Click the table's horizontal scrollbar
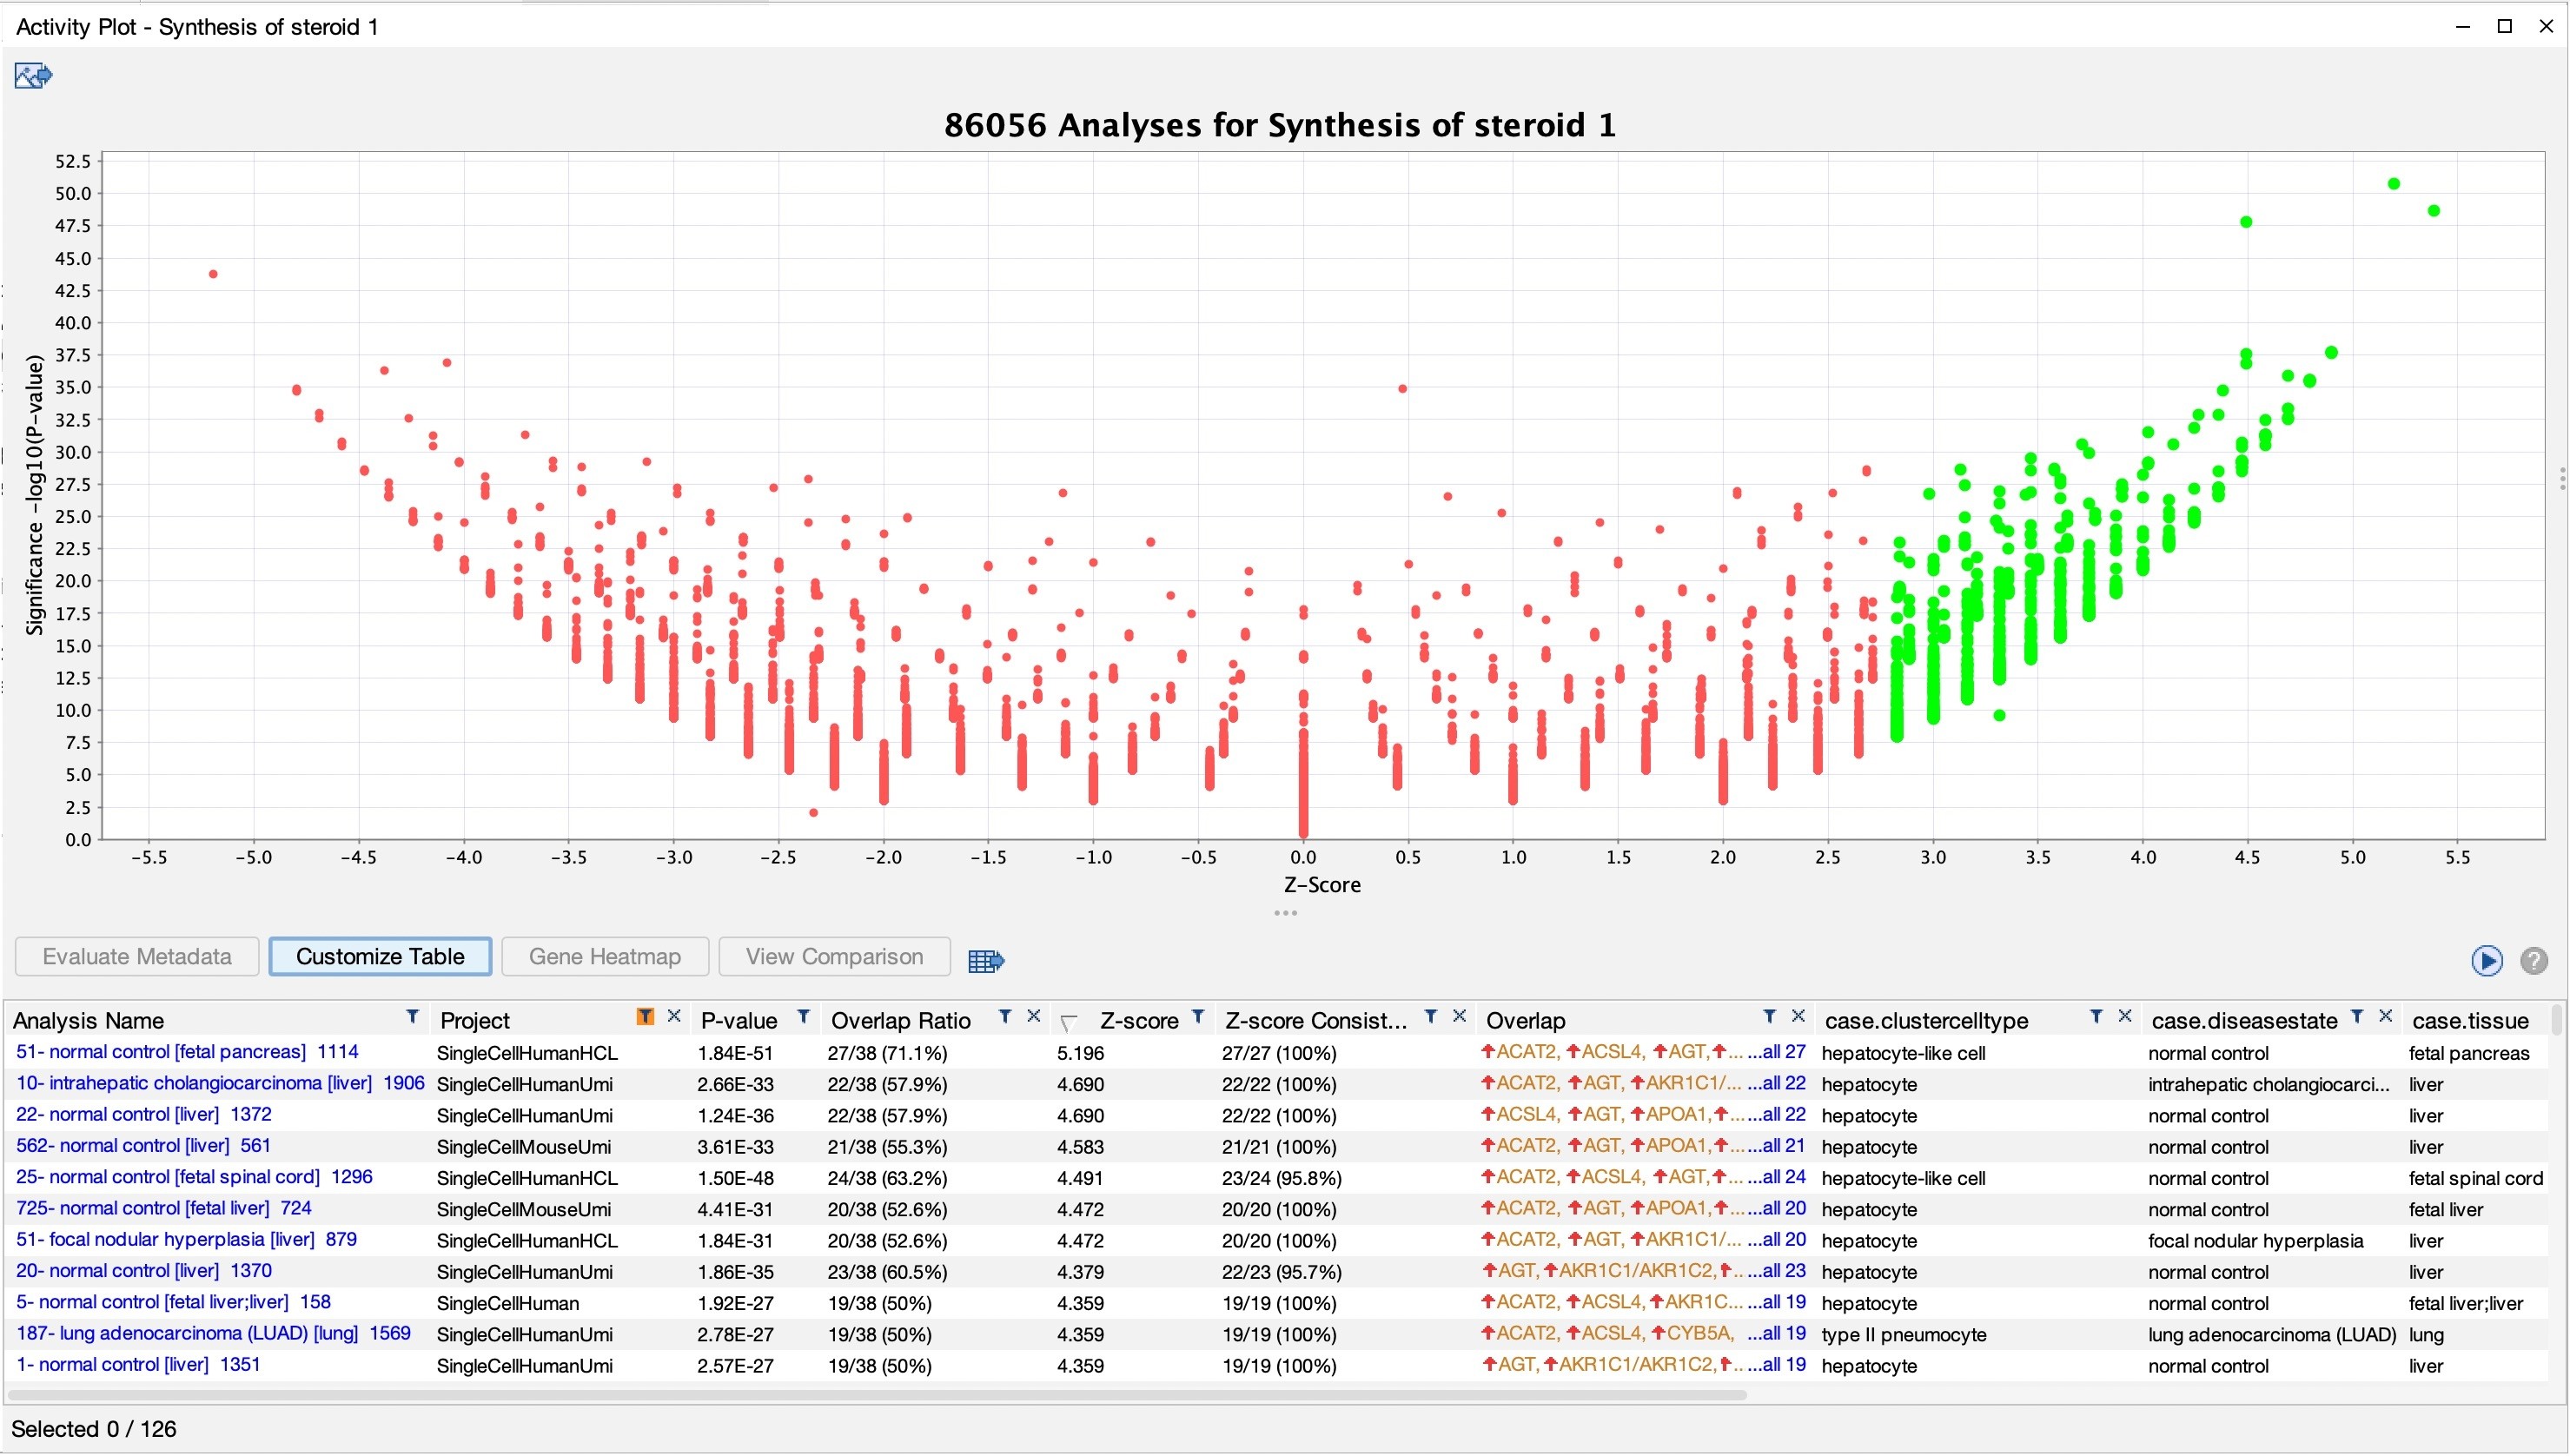The width and height of the screenshot is (2570, 1456). (877, 1395)
